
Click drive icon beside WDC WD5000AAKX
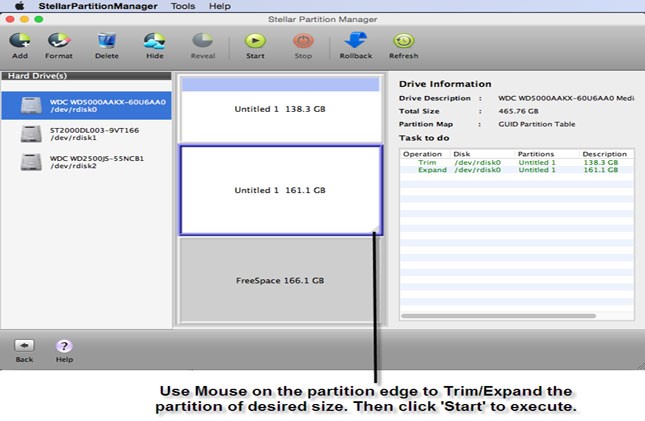[x=31, y=106]
